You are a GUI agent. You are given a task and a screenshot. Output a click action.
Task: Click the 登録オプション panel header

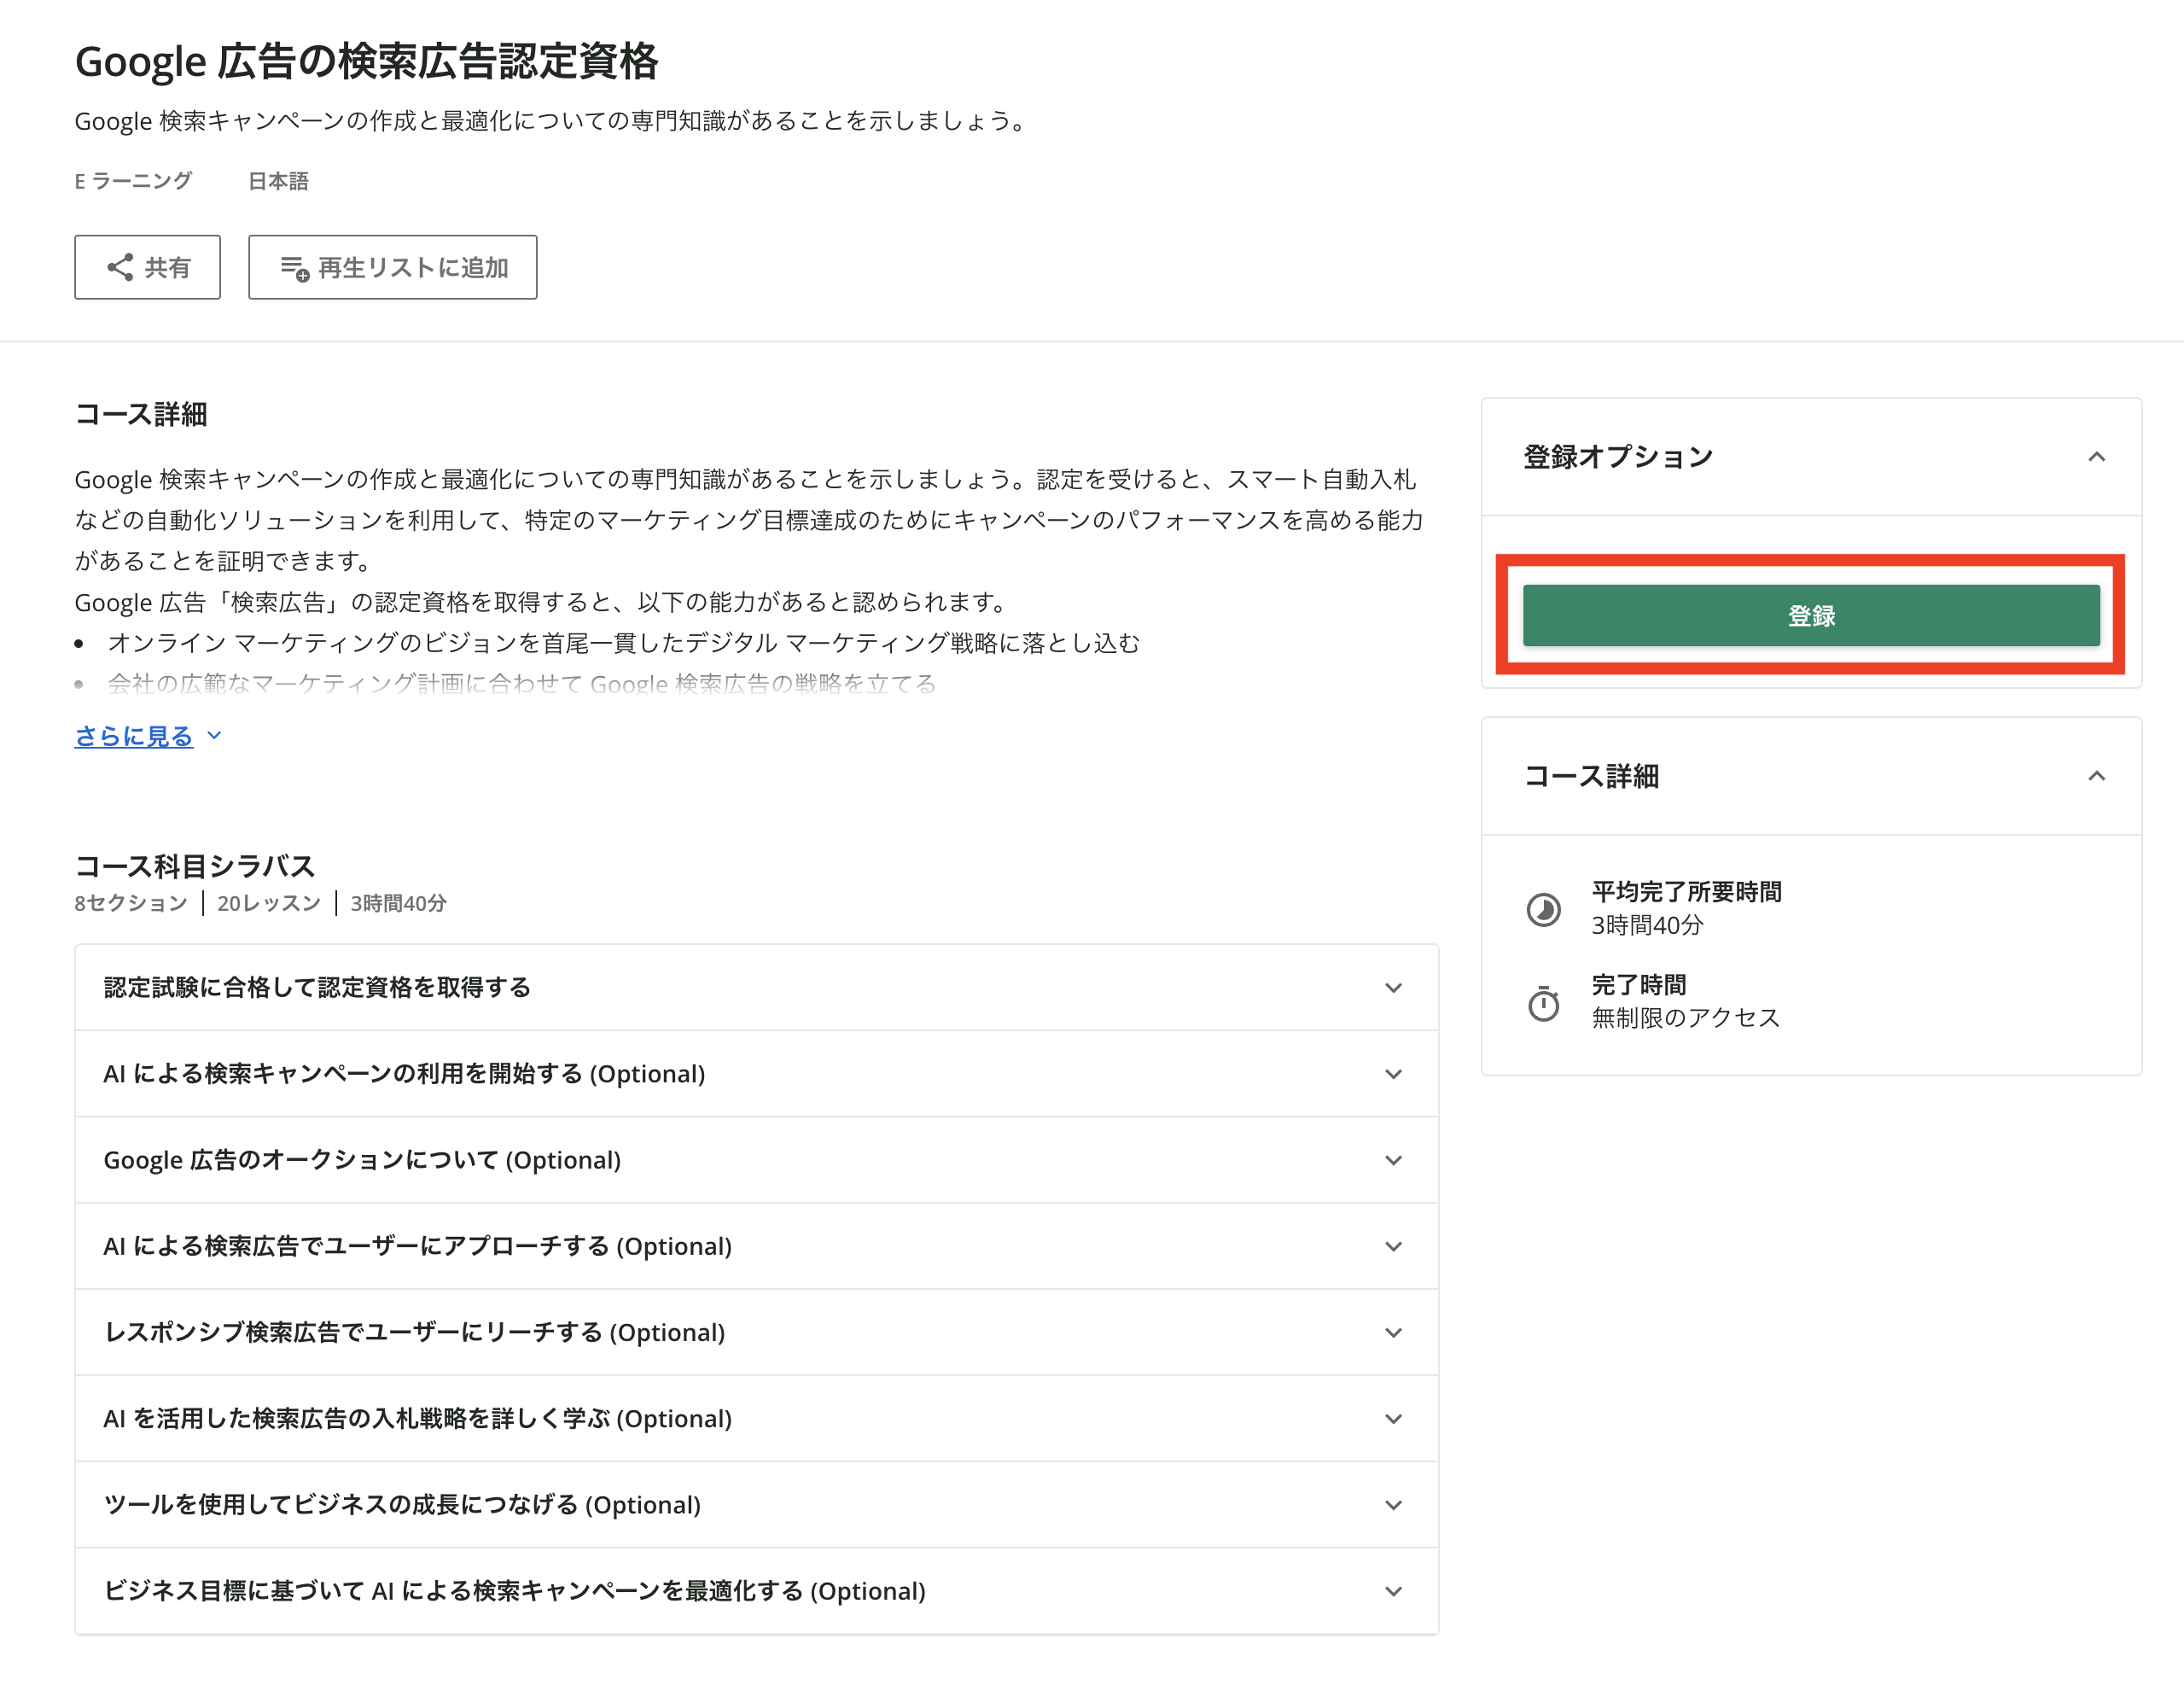pyautogui.click(x=1617, y=457)
